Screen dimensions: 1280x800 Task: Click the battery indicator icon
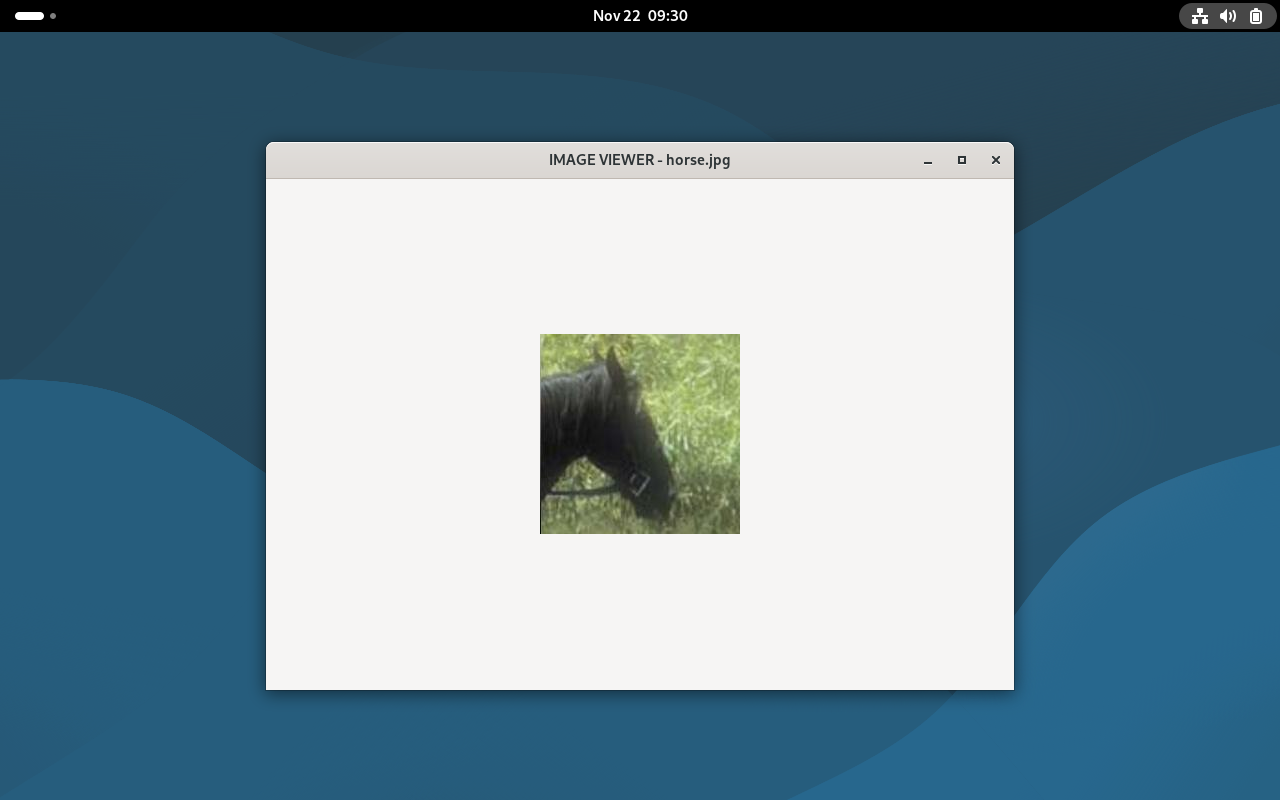pyautogui.click(x=1256, y=16)
